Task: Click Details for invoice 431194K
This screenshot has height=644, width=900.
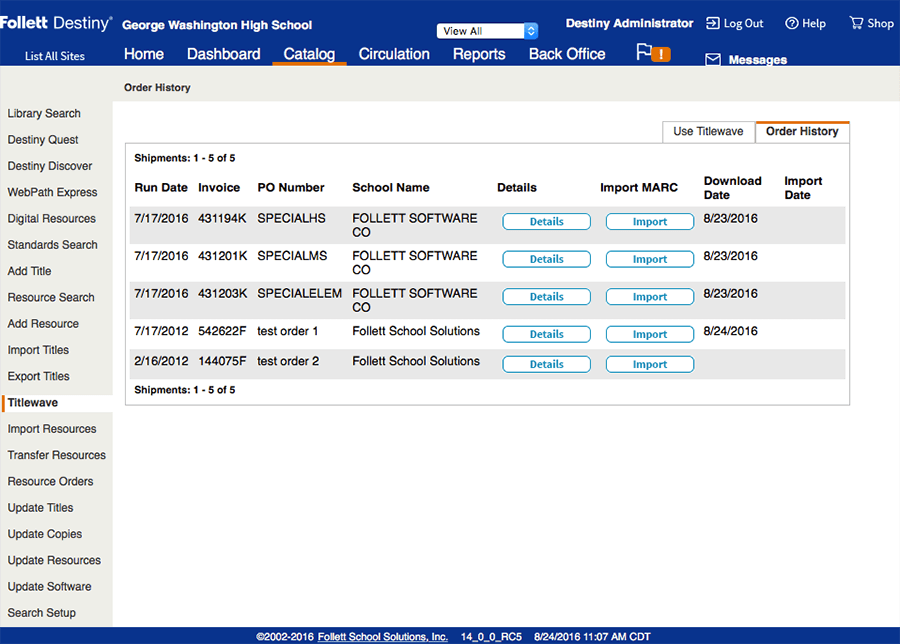Action: (546, 222)
